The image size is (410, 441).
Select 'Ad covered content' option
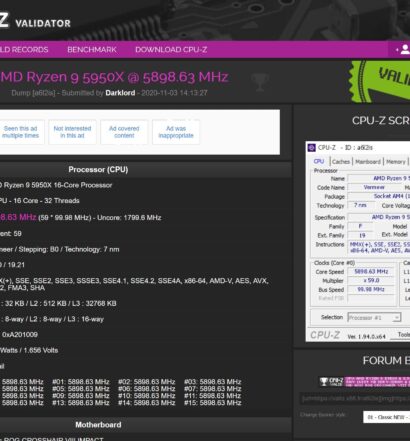point(124,132)
